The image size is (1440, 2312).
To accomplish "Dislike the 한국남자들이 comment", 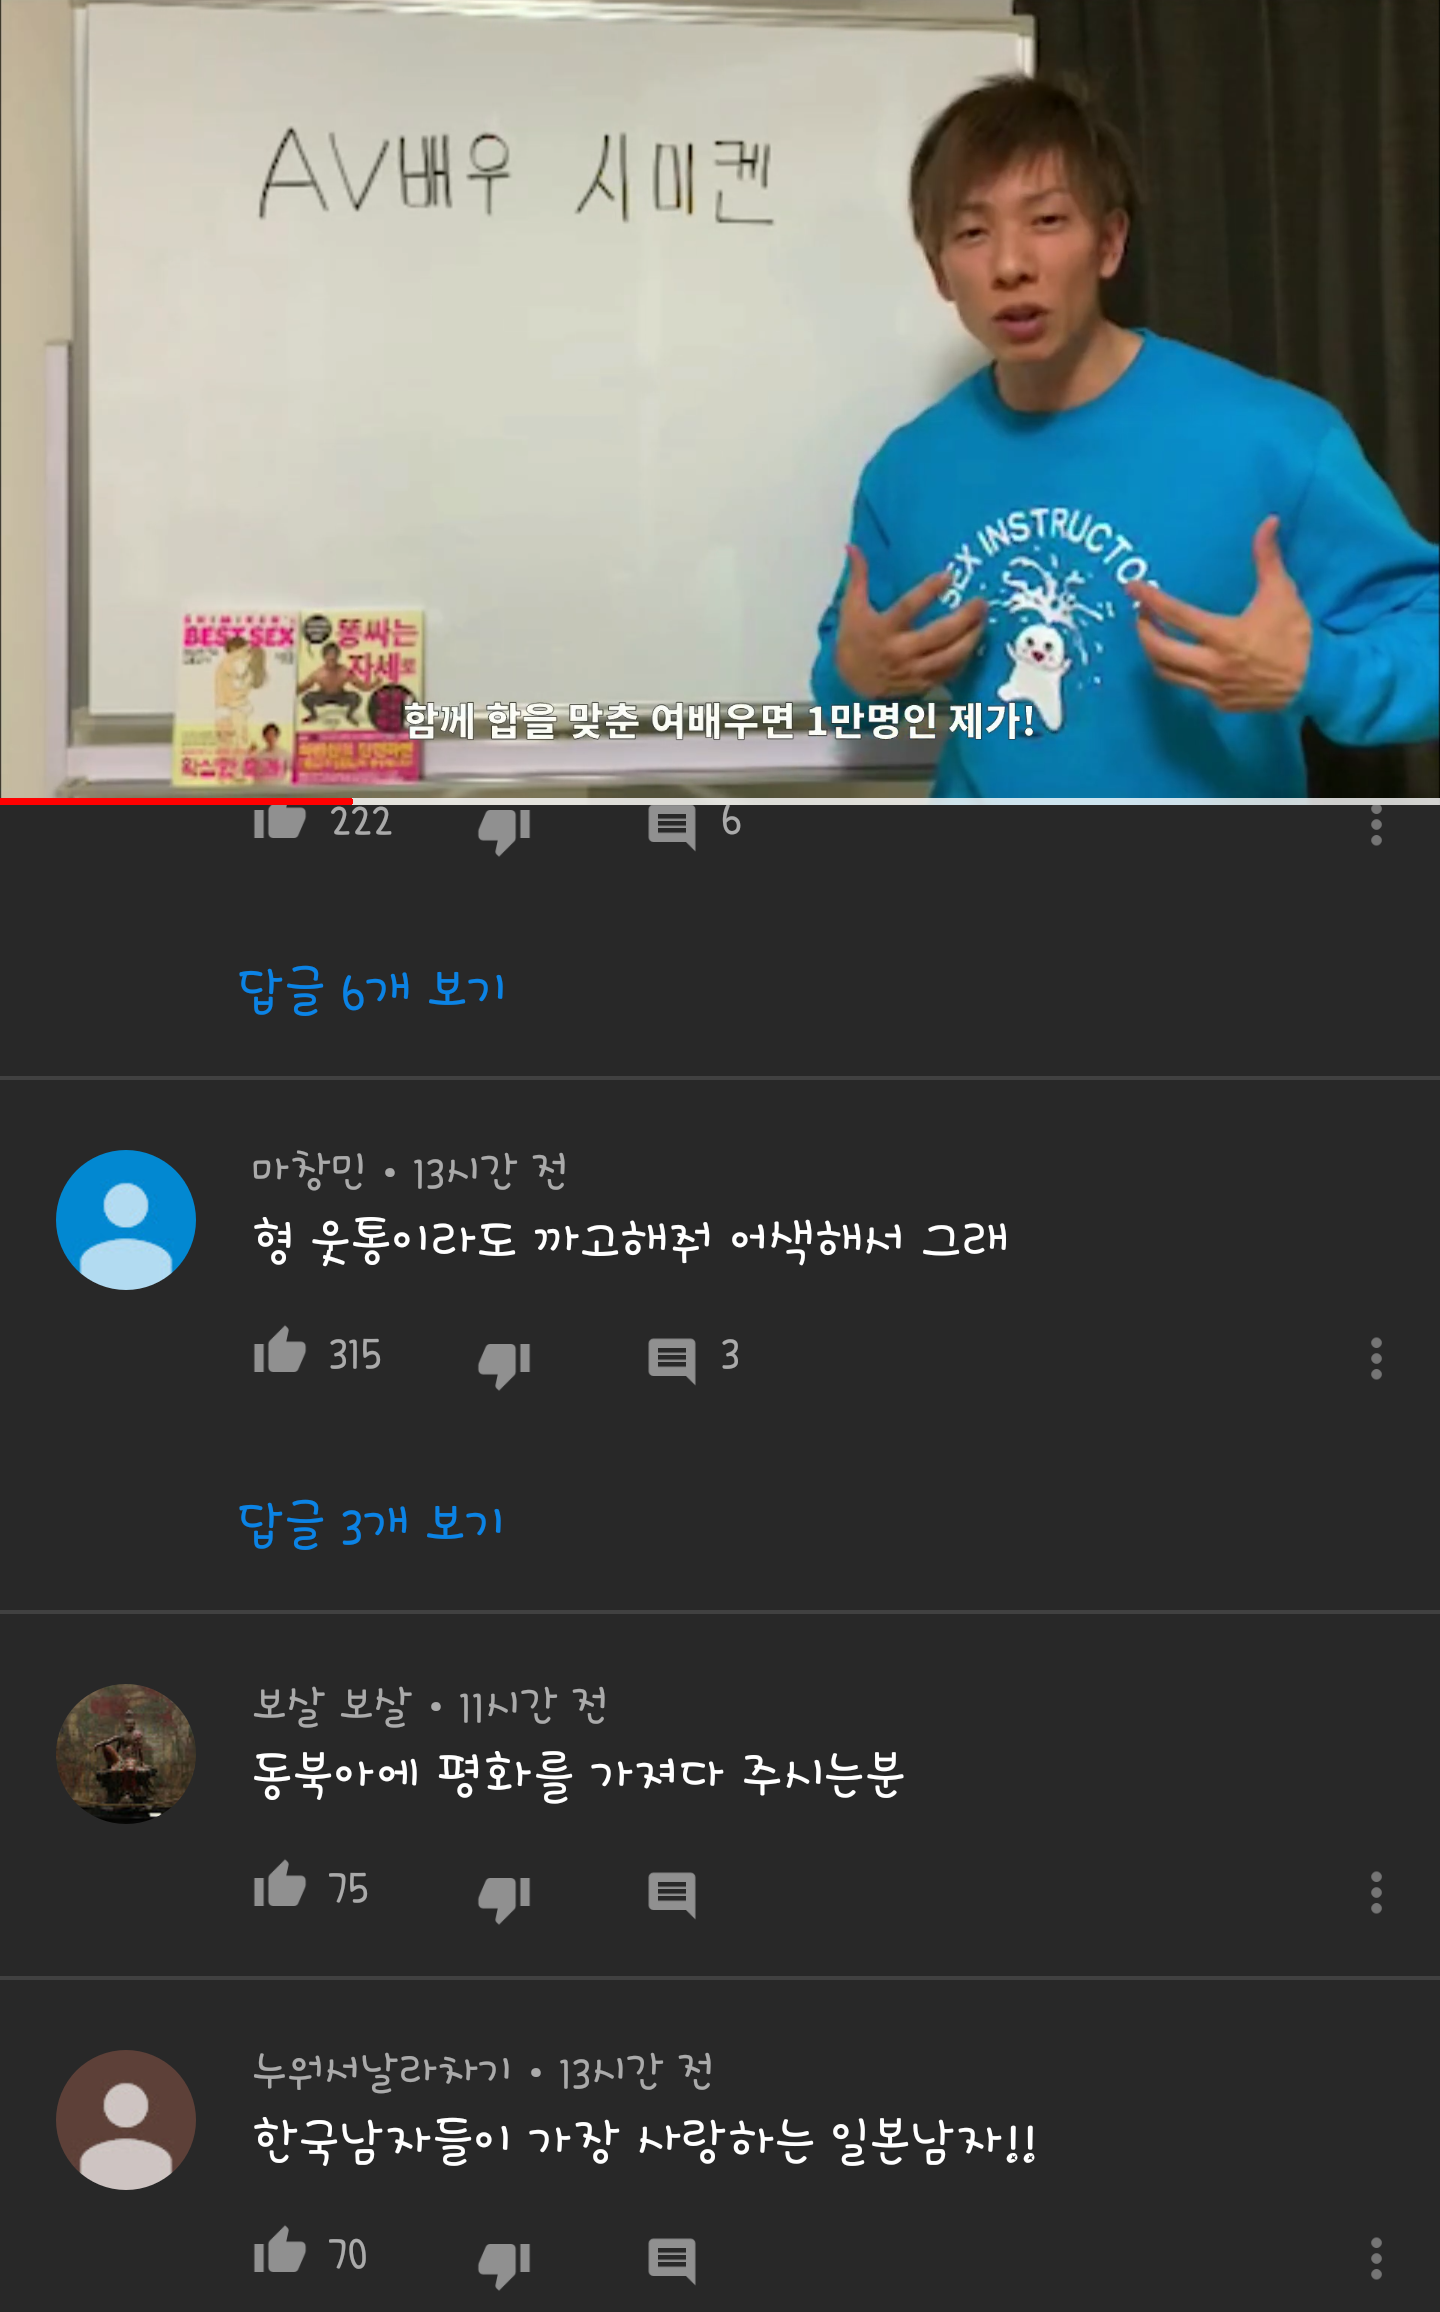I will pos(504,2263).
